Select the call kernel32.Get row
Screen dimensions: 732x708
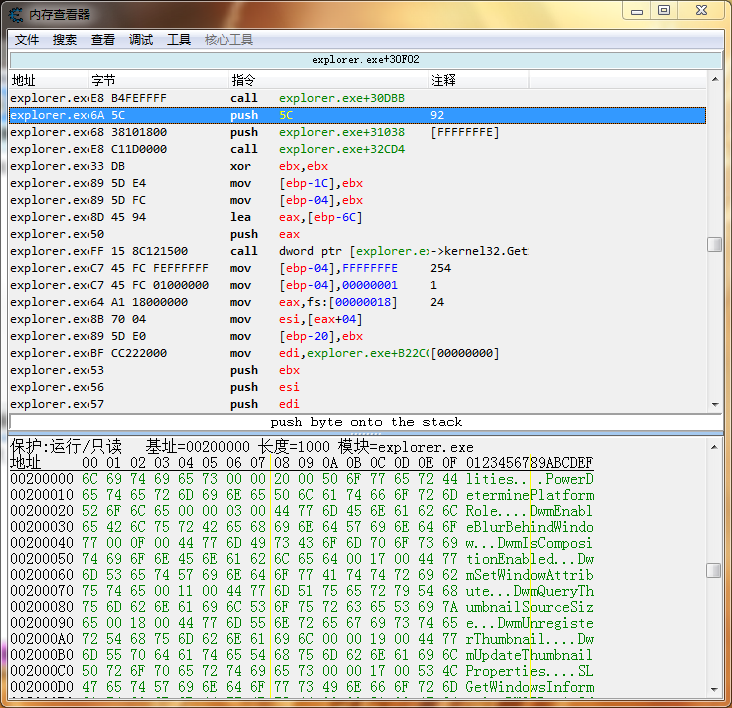pos(358,251)
